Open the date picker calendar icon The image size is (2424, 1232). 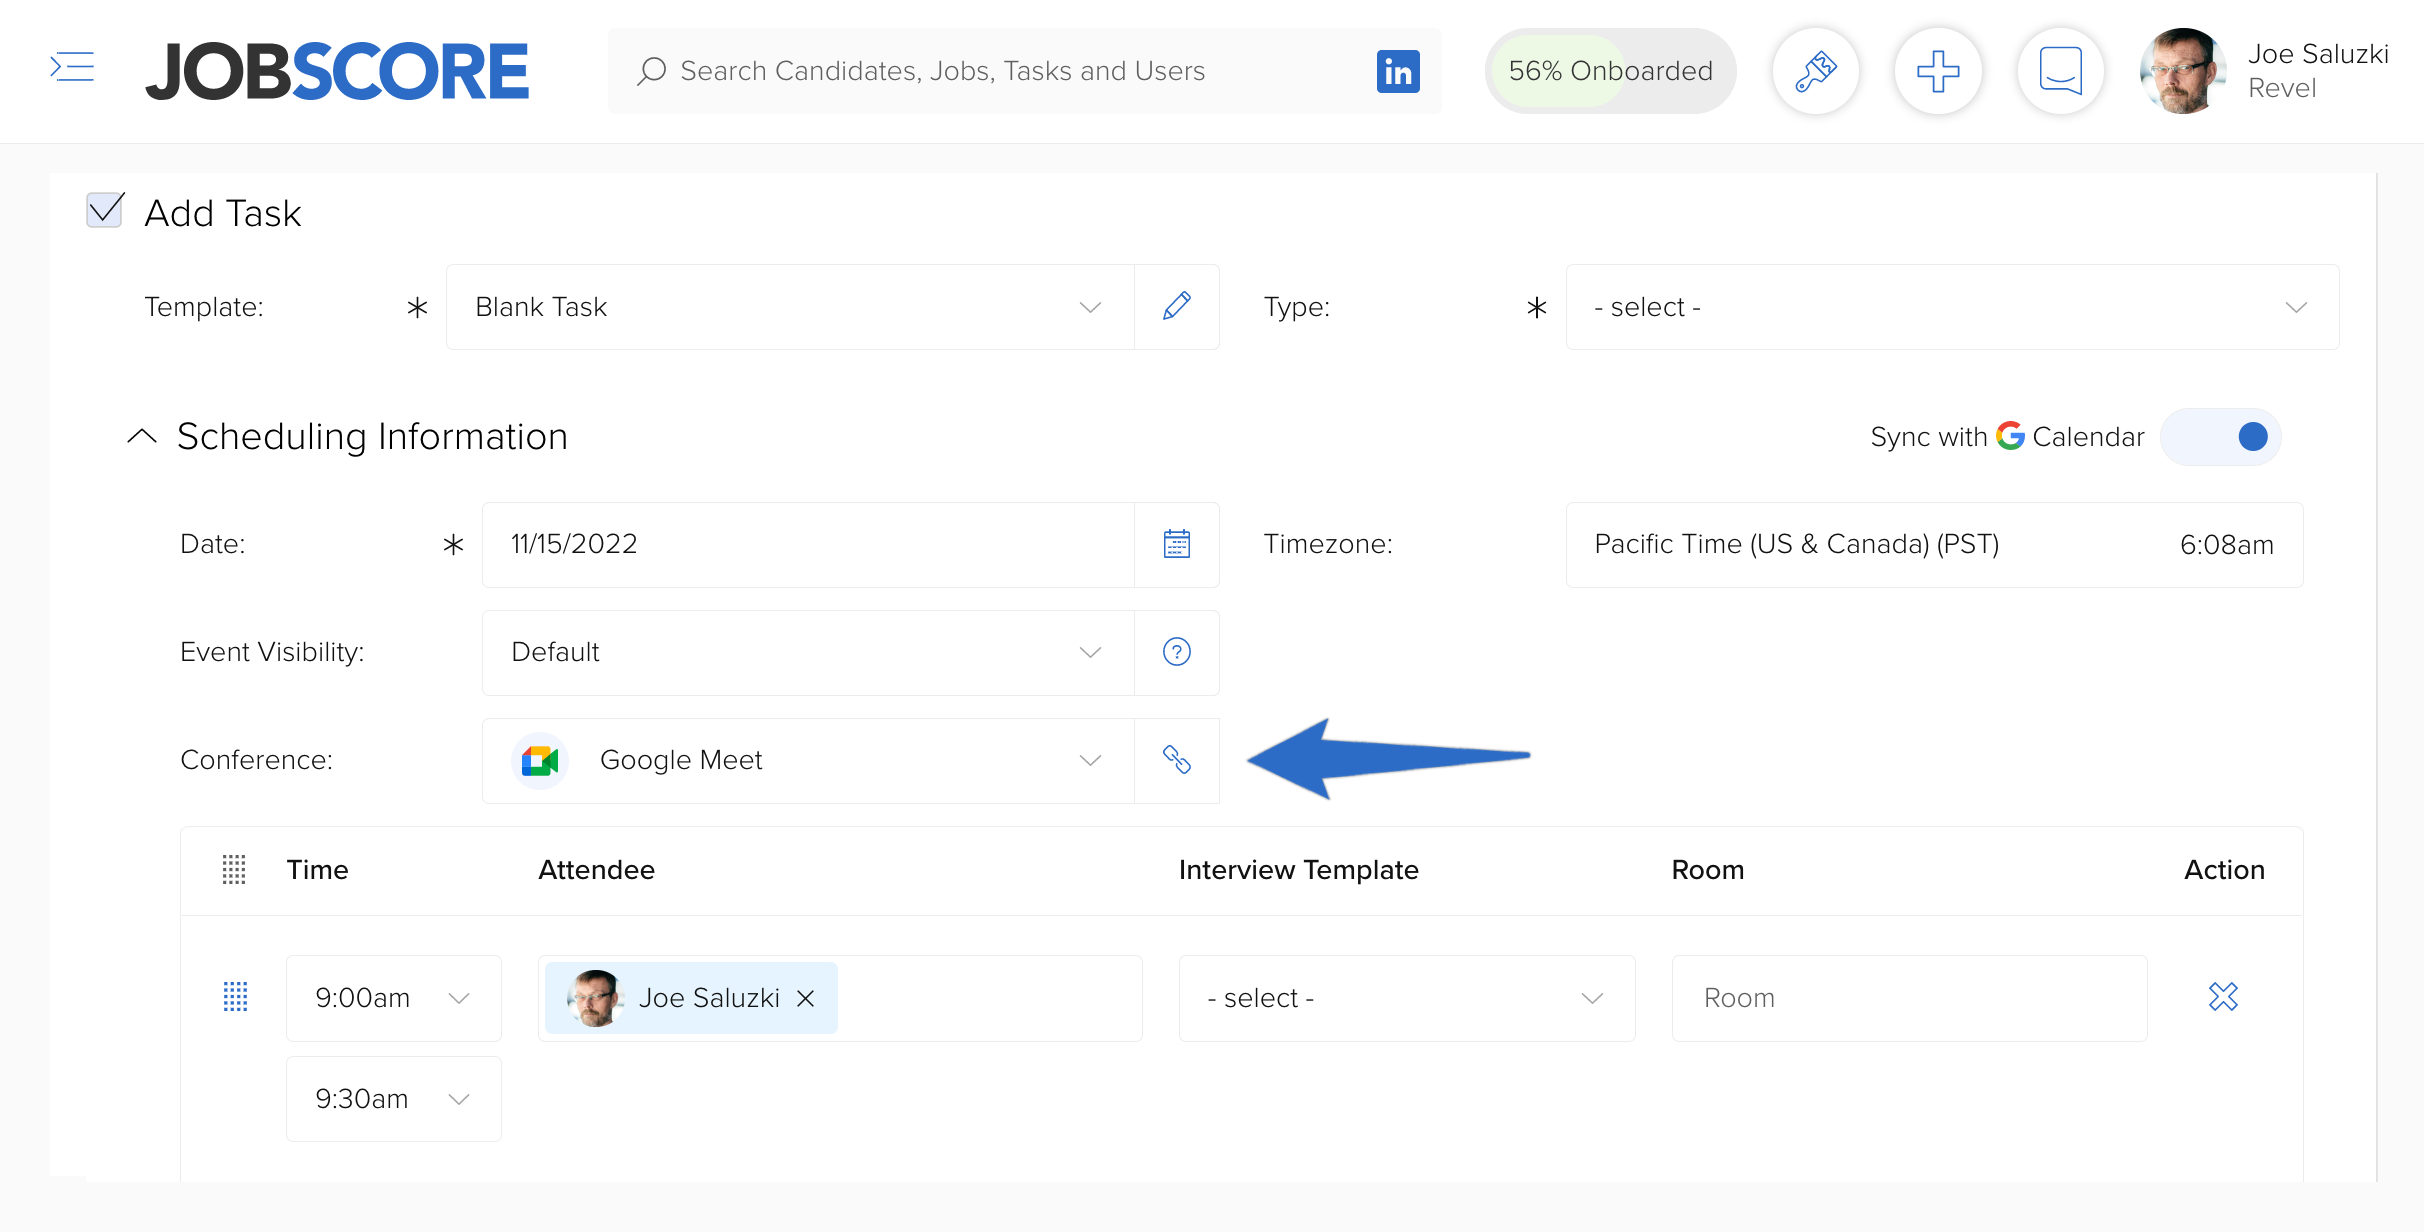tap(1177, 544)
